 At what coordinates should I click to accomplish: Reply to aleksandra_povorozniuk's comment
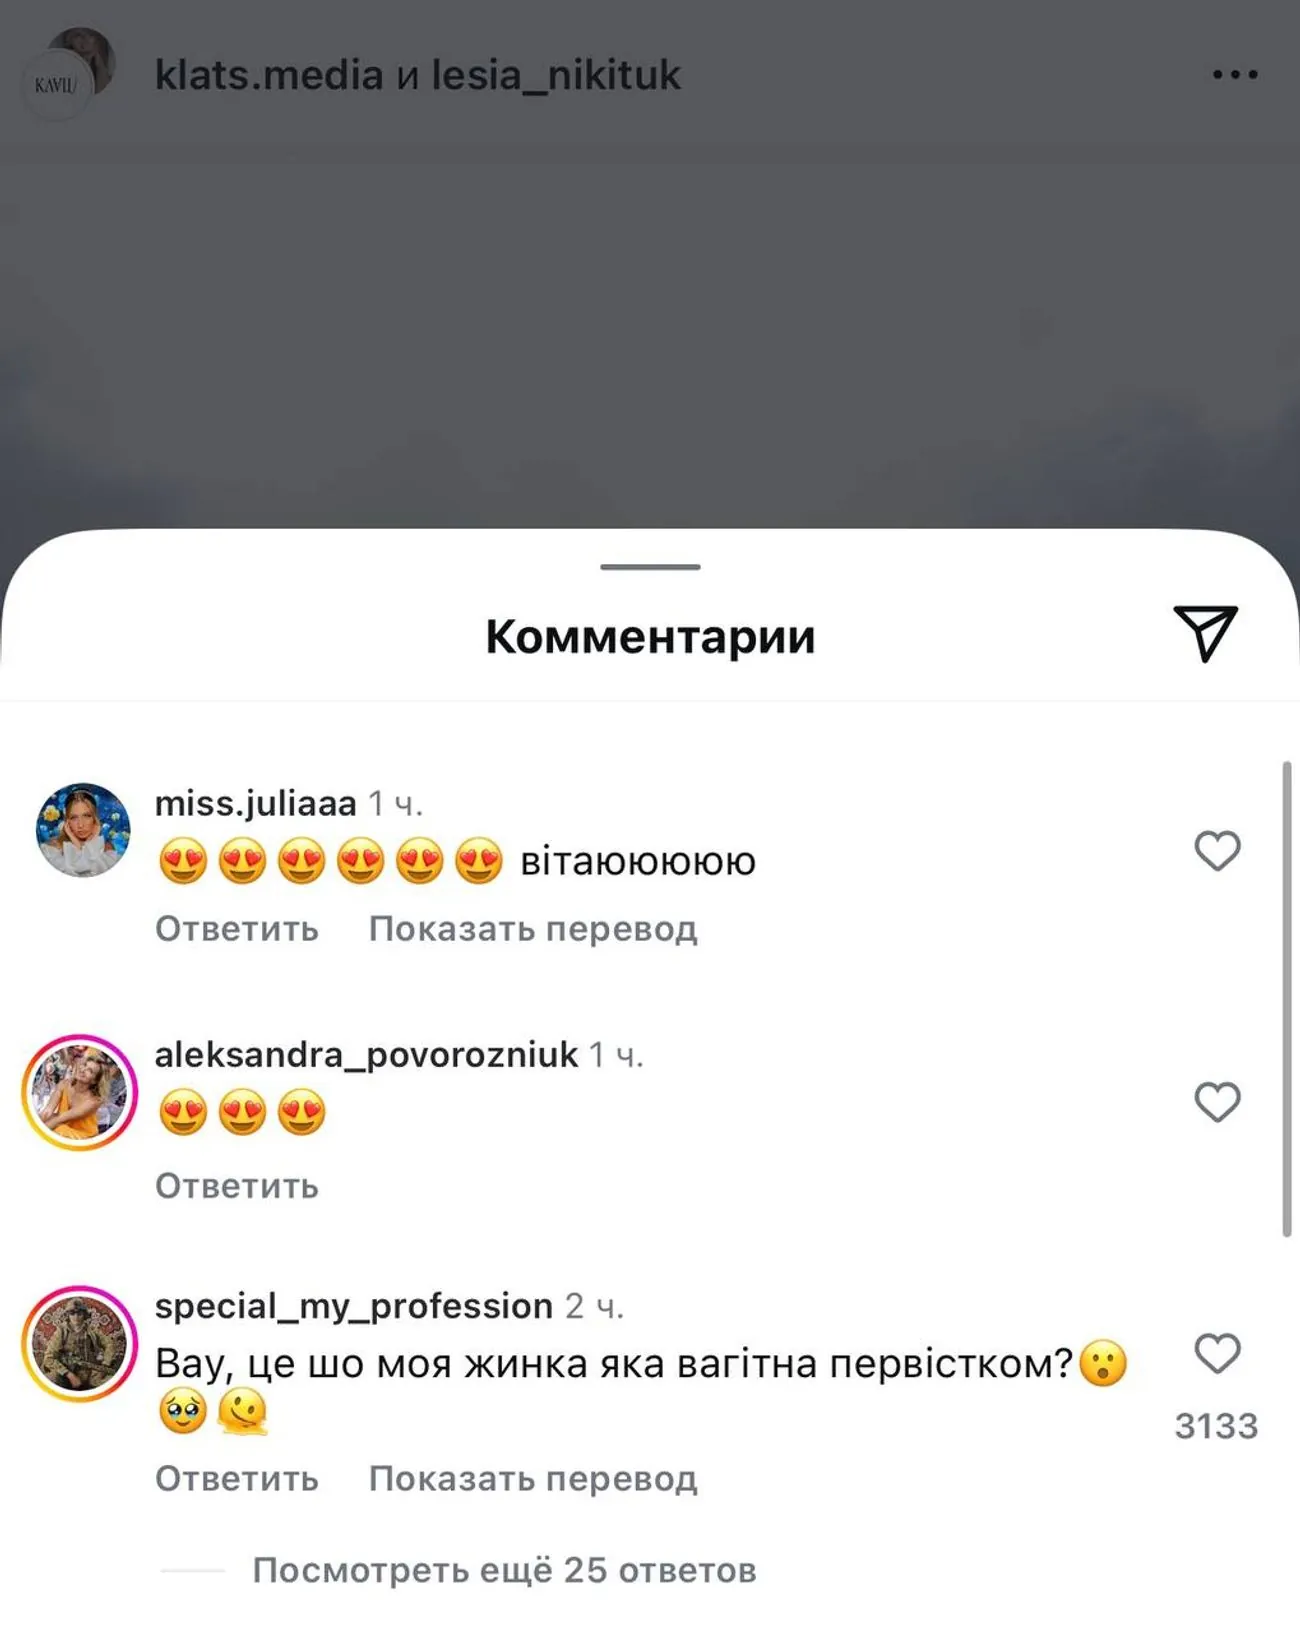[x=237, y=1186]
